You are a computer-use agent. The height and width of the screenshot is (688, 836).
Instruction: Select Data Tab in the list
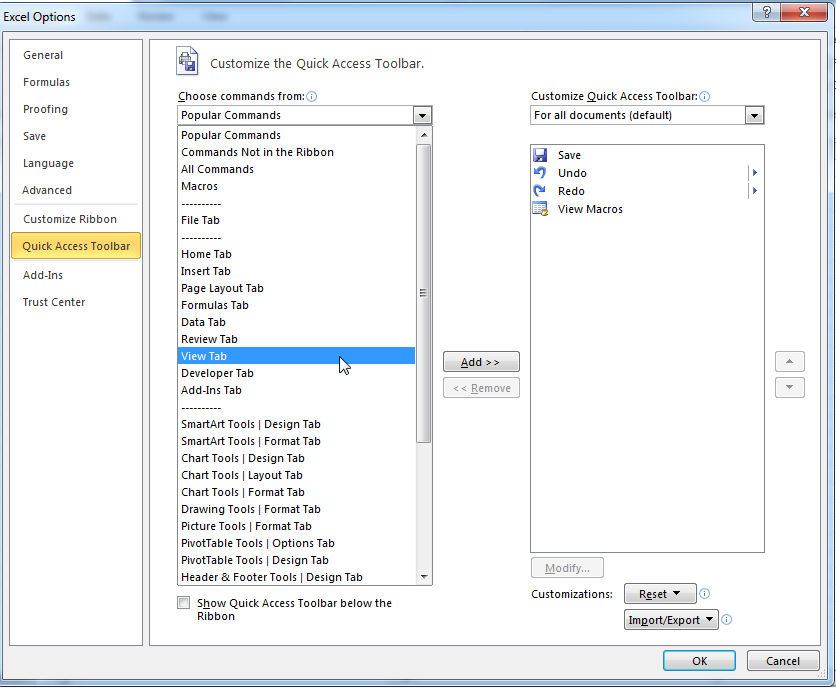click(x=296, y=323)
